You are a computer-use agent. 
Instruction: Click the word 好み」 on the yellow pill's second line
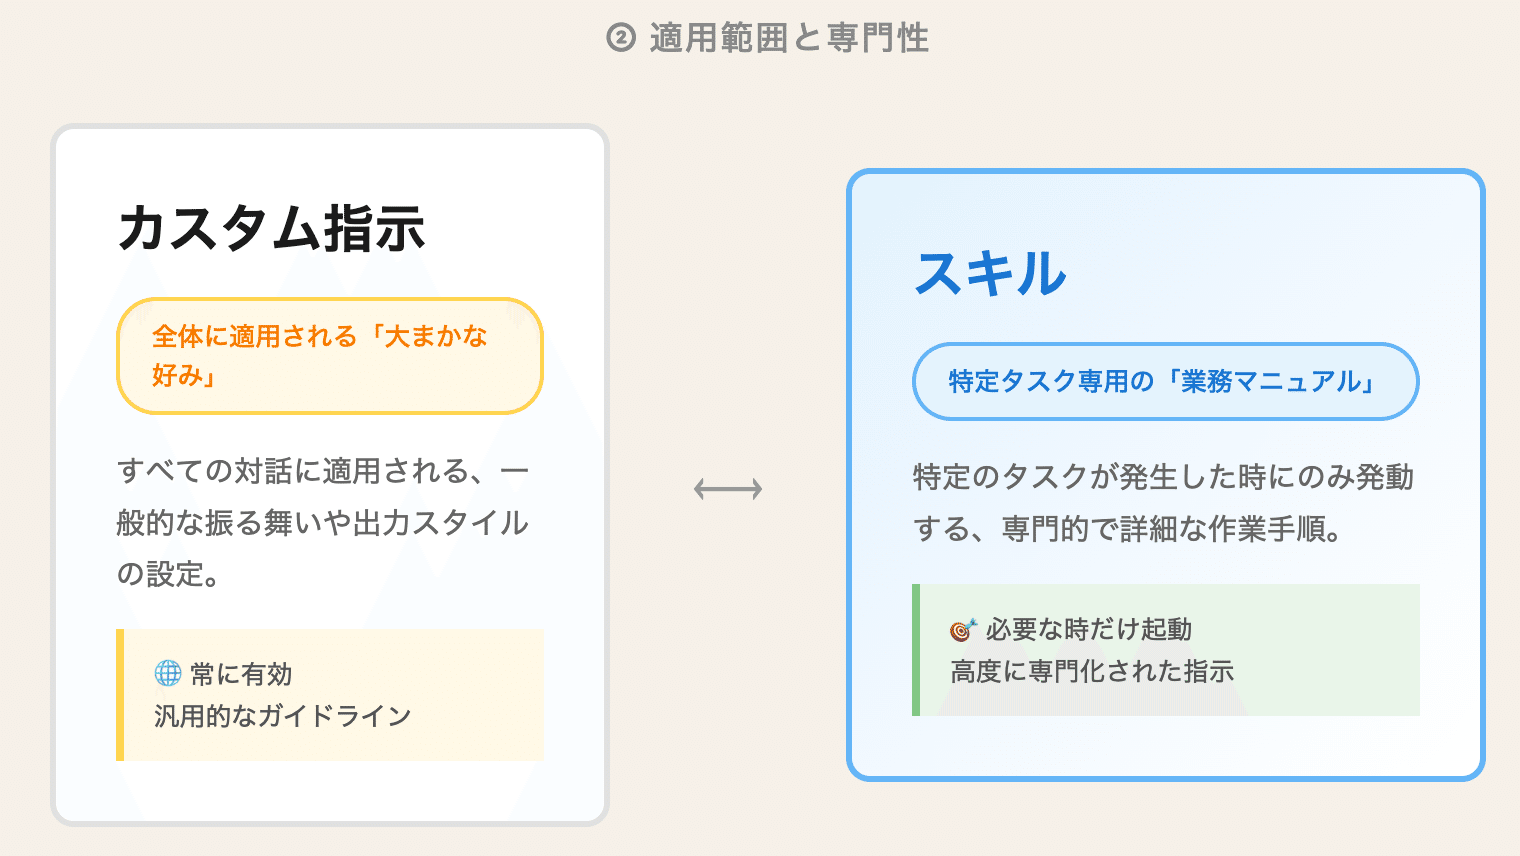(x=185, y=375)
